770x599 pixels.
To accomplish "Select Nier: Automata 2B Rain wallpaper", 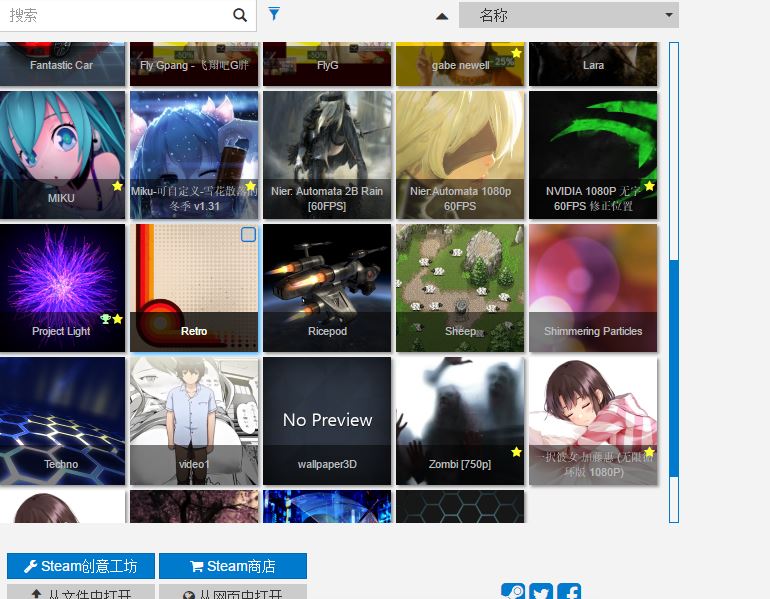I will point(327,155).
